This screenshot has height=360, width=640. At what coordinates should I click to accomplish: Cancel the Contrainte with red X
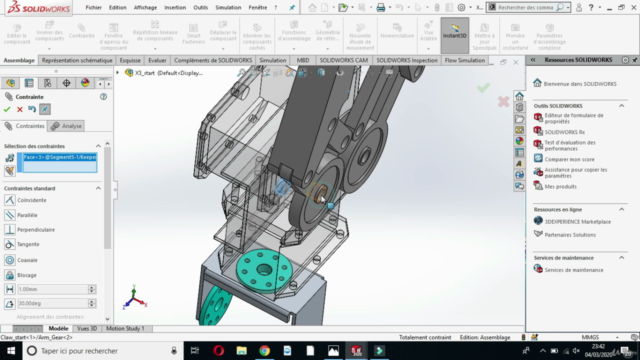[x=20, y=109]
